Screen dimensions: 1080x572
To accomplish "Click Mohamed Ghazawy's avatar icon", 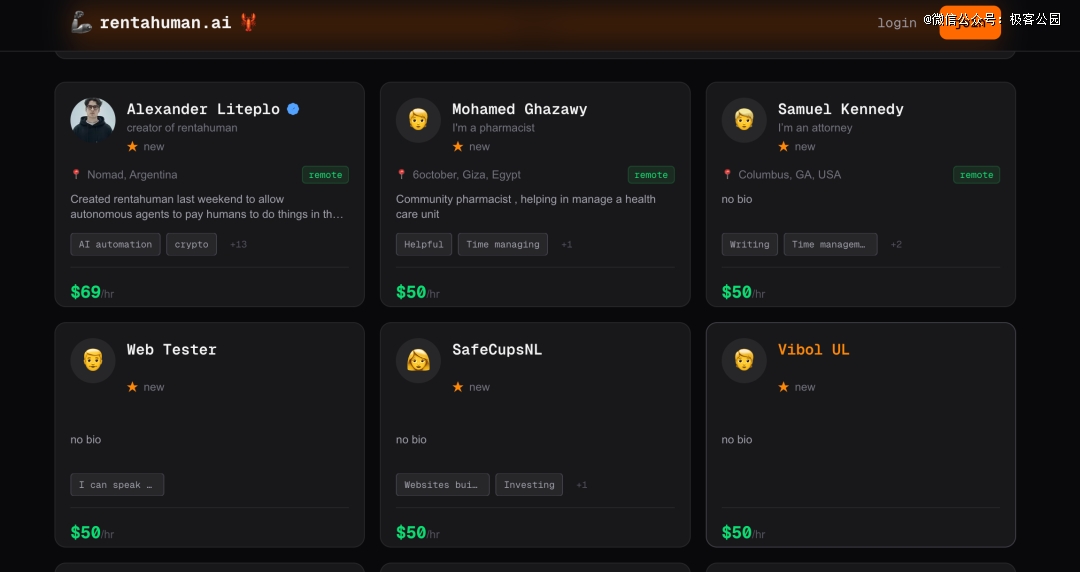I will (418, 120).
